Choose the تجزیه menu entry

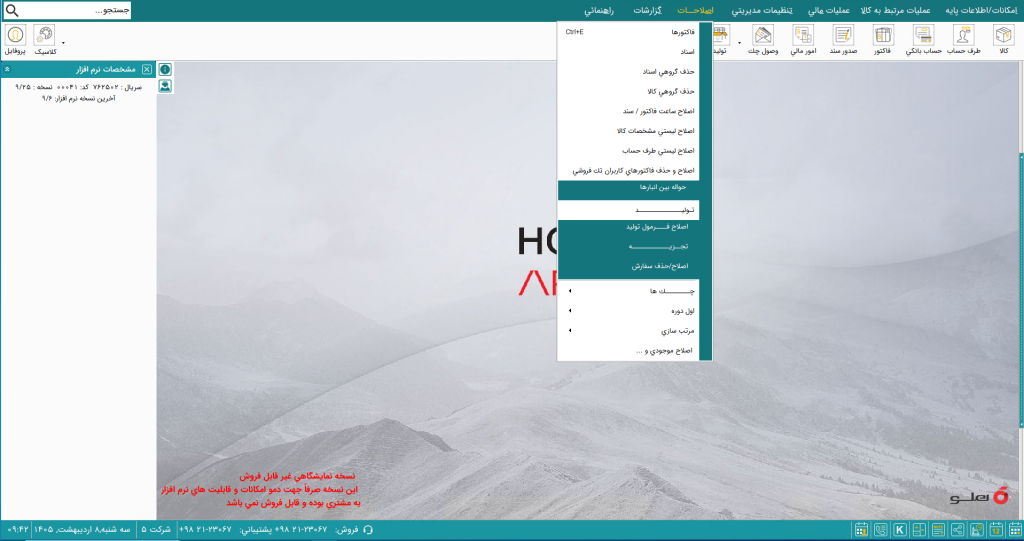628,246
